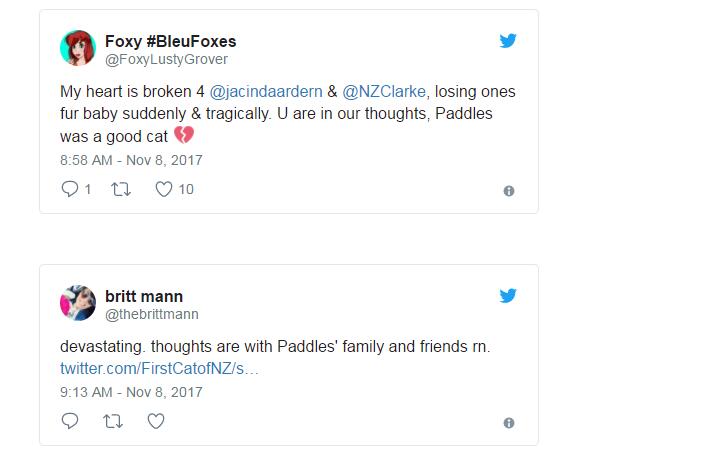The height and width of the screenshot is (459, 725).
Task: Follow the twitter.com/FirstCatofNZ link
Action: pos(159,369)
